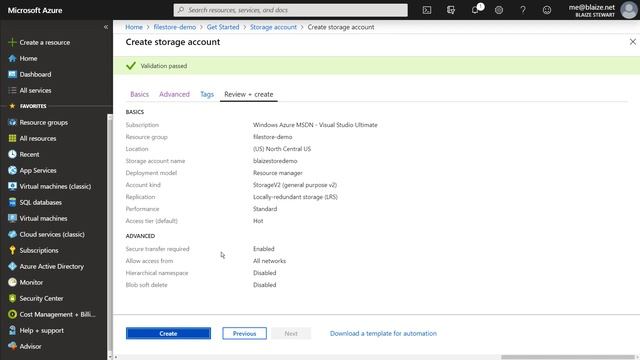
Task: Switch to the Basics tab
Action: (139, 94)
